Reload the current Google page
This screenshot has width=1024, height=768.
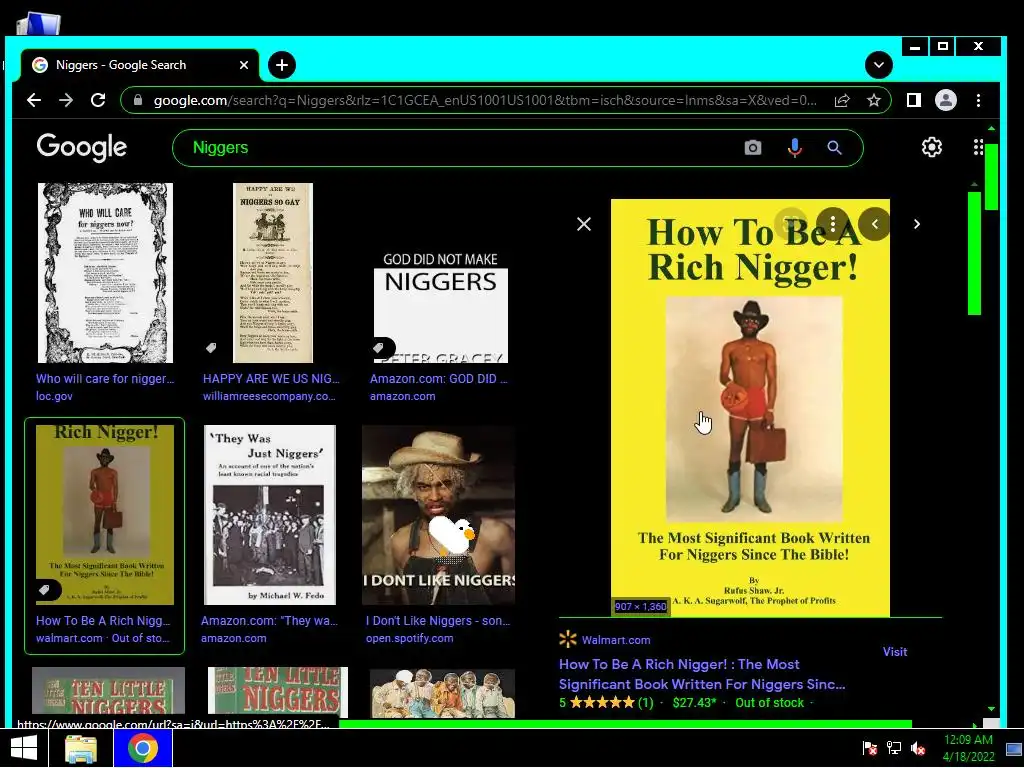pos(98,100)
